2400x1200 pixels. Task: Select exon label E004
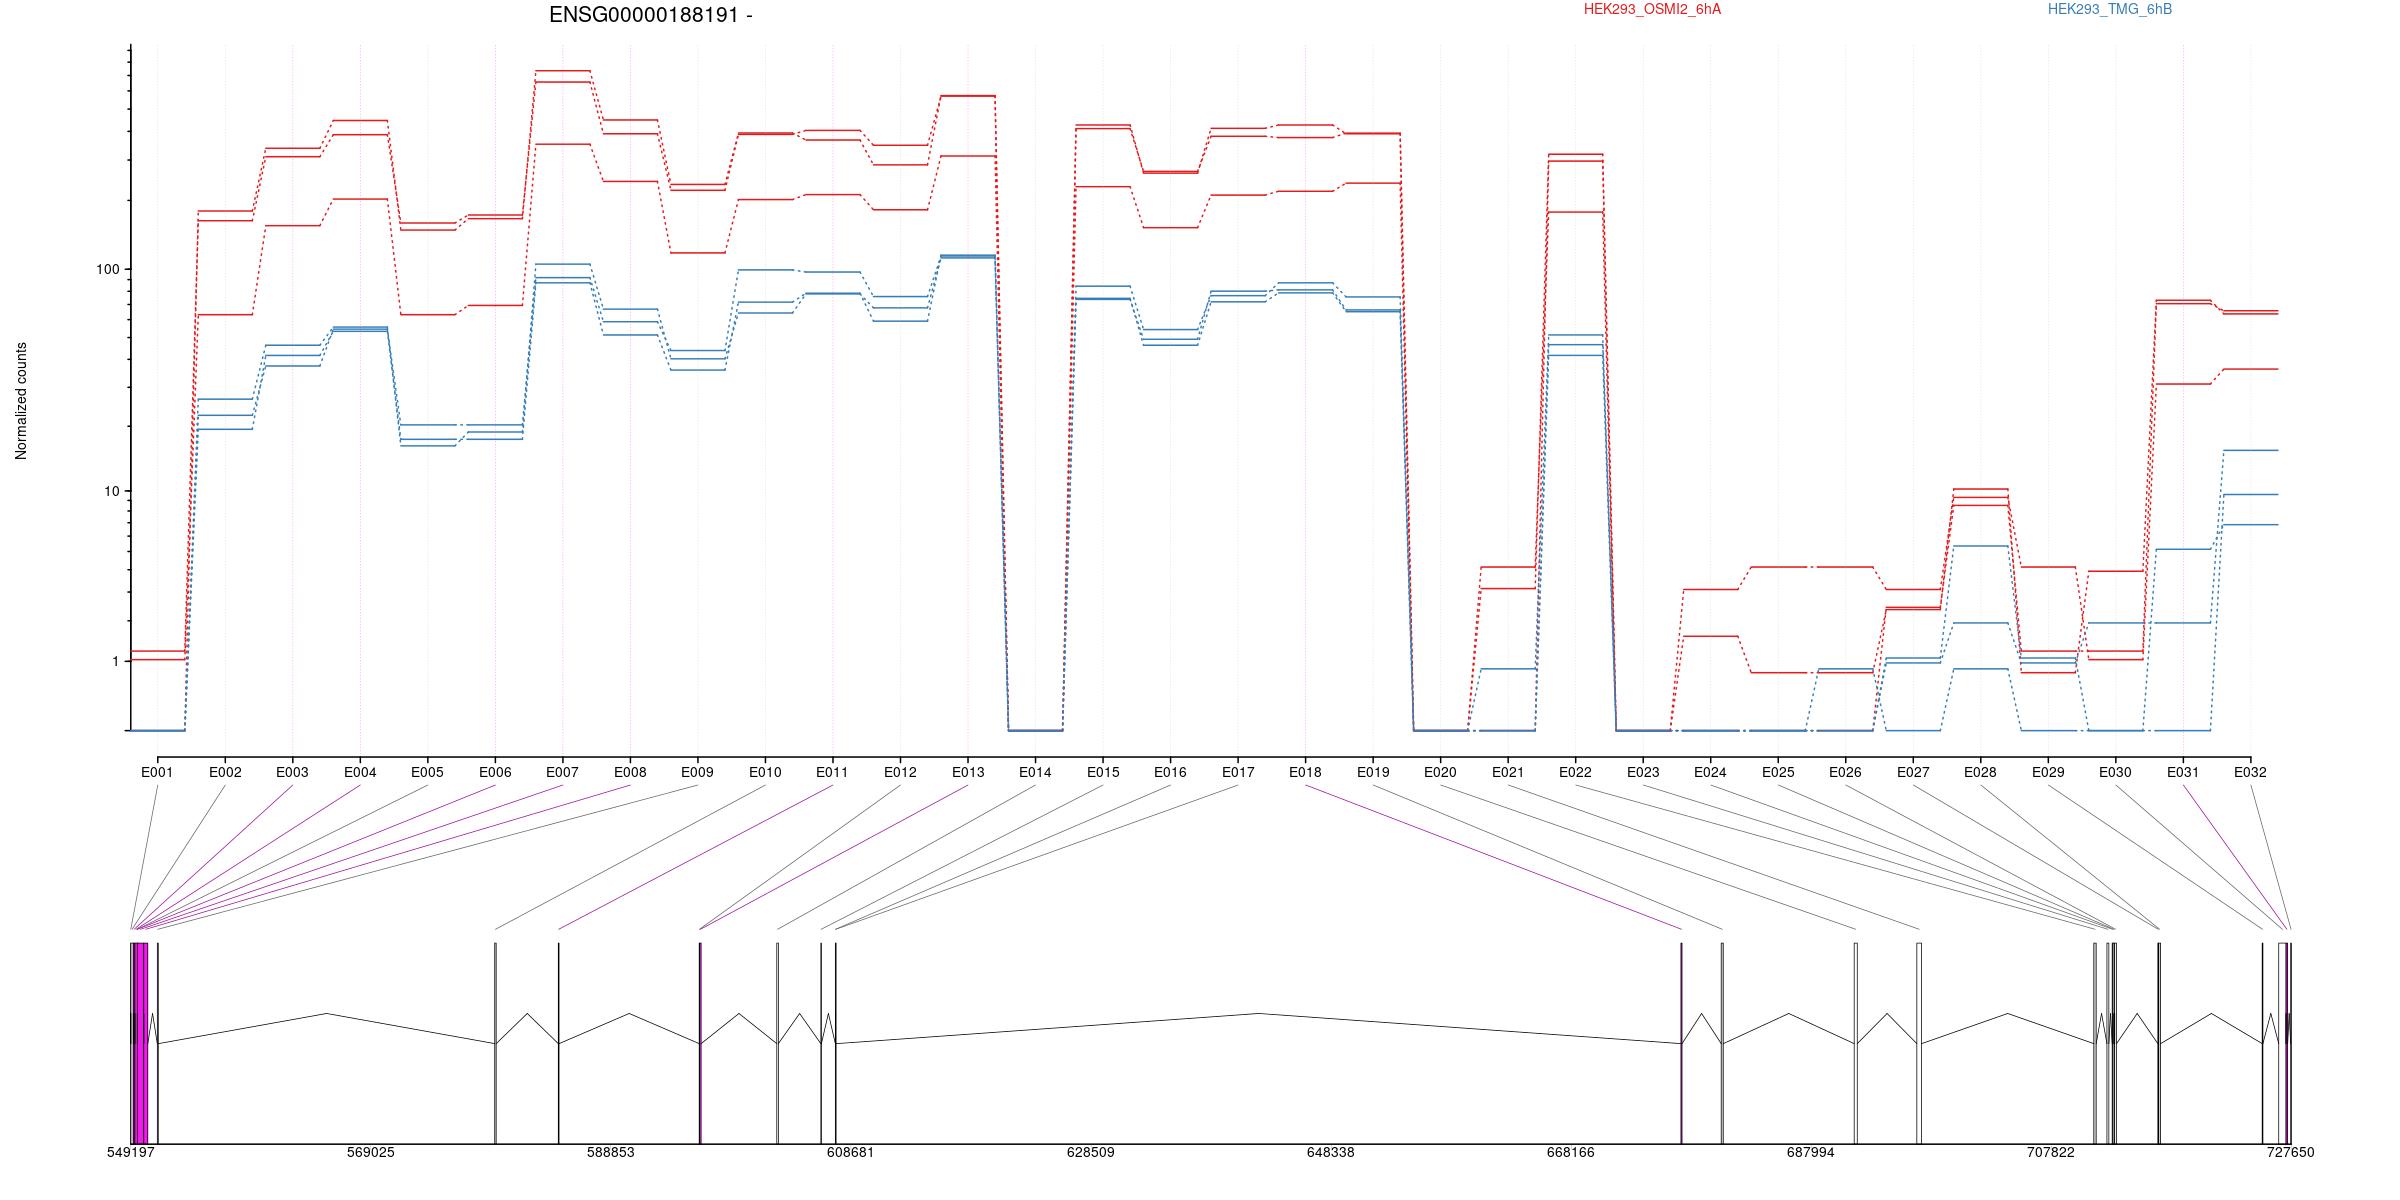[x=360, y=772]
